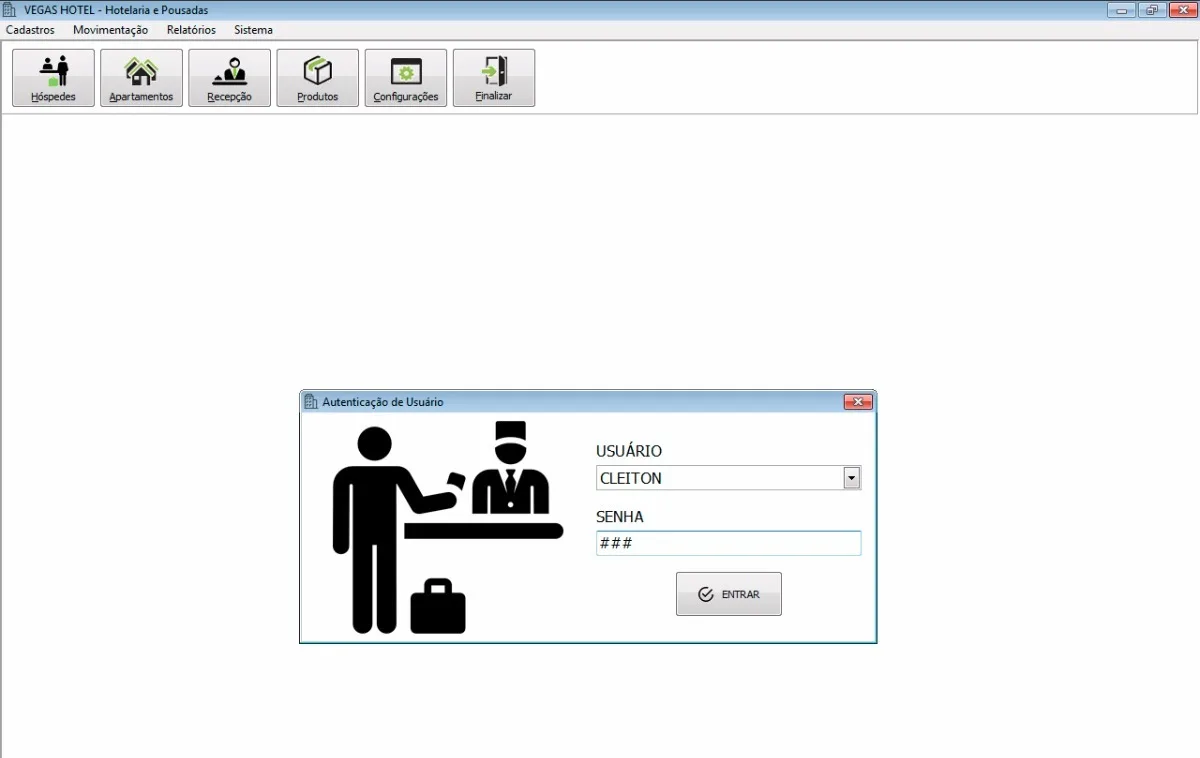This screenshot has height=758, width=1200.
Task: Select the Finalizar exit door icon
Action: (x=494, y=72)
